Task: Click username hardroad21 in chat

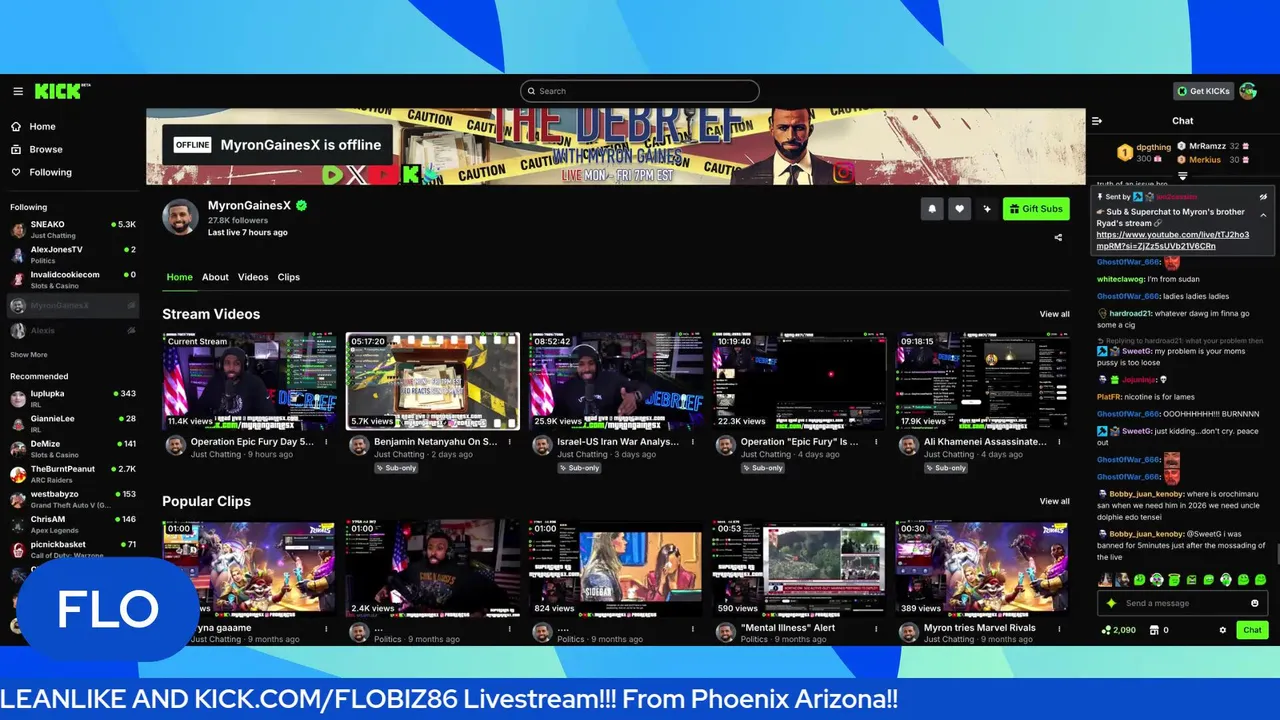Action: [x=1130, y=313]
